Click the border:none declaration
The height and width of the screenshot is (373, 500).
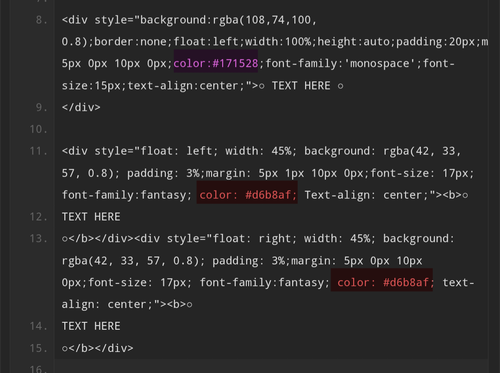pos(130,42)
